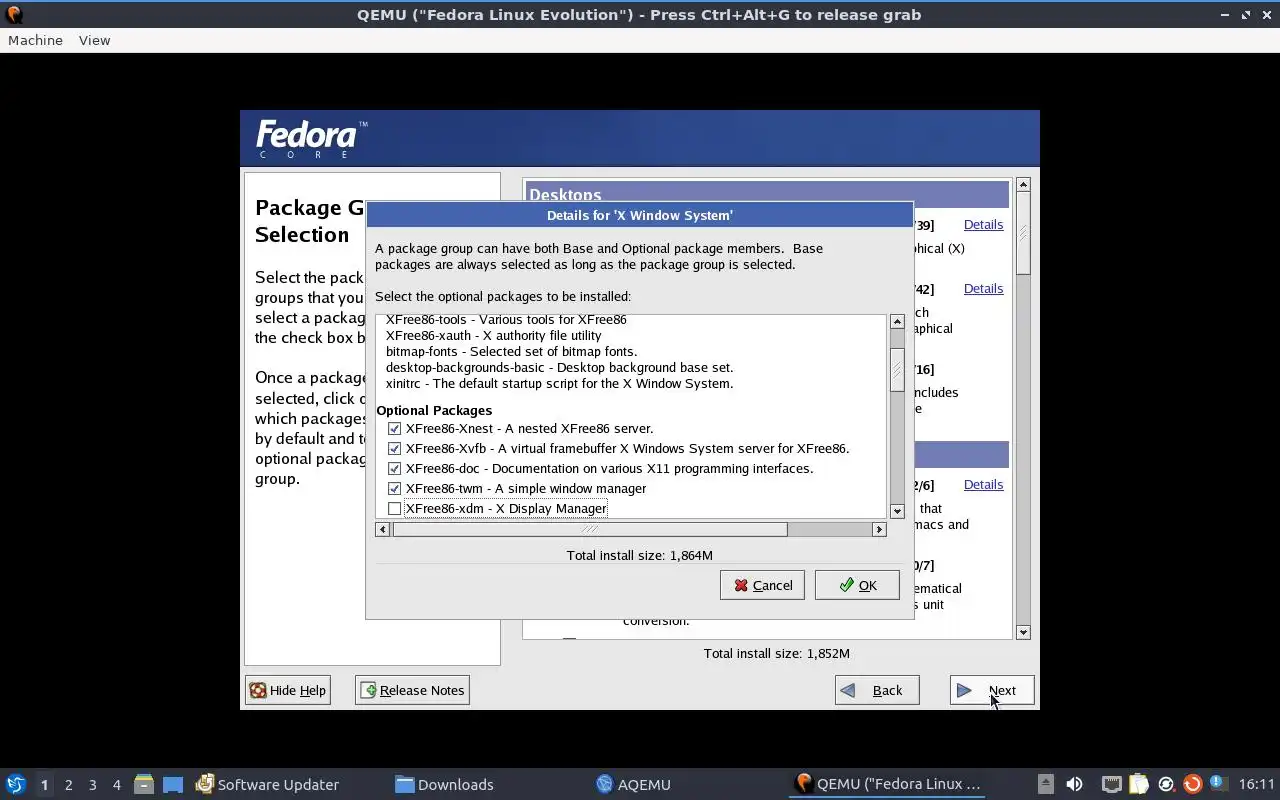Open the Details link in the second section

(x=983, y=484)
